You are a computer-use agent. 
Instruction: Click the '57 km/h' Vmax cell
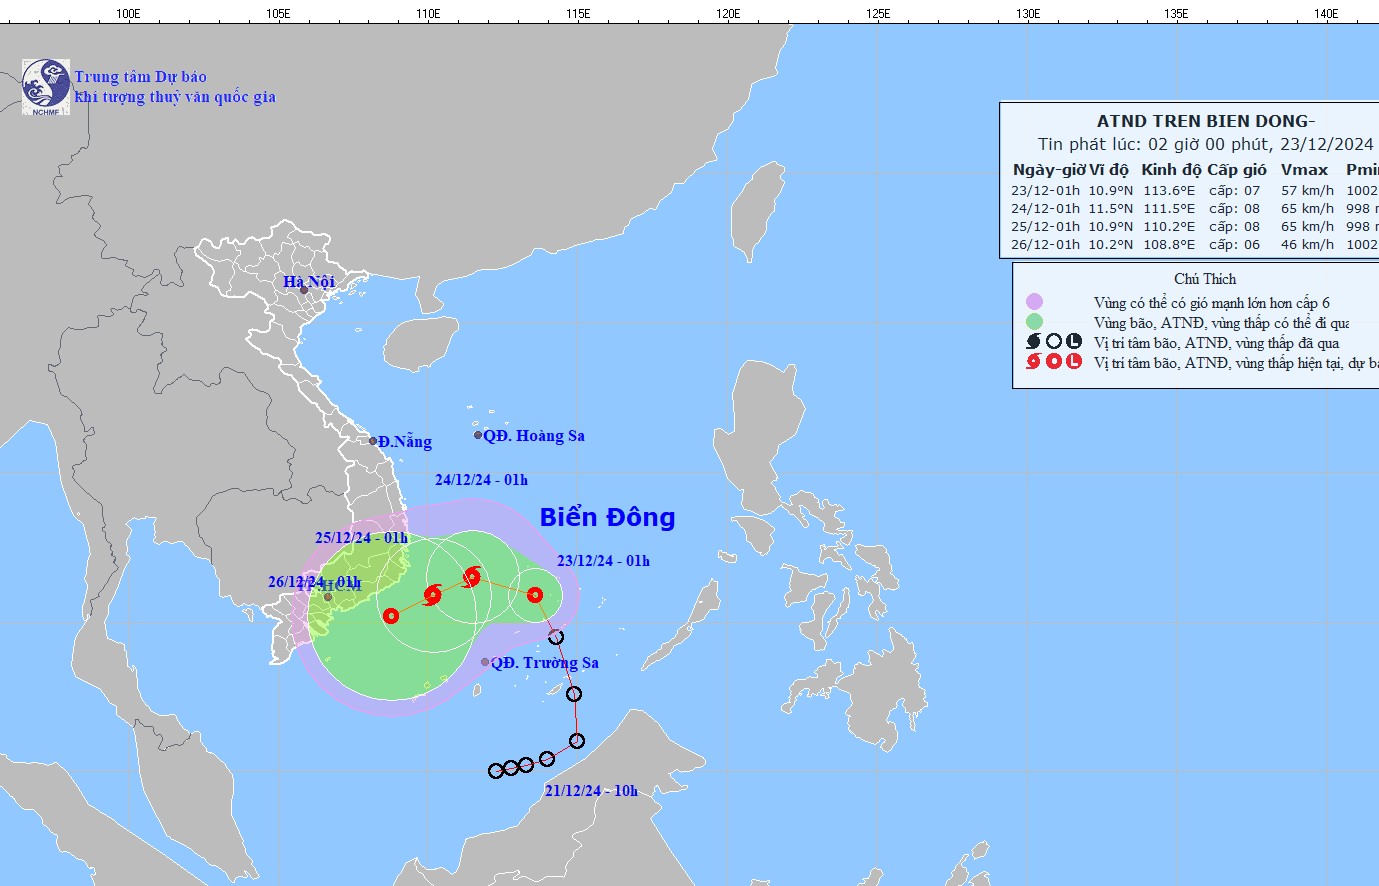[x=1308, y=190]
